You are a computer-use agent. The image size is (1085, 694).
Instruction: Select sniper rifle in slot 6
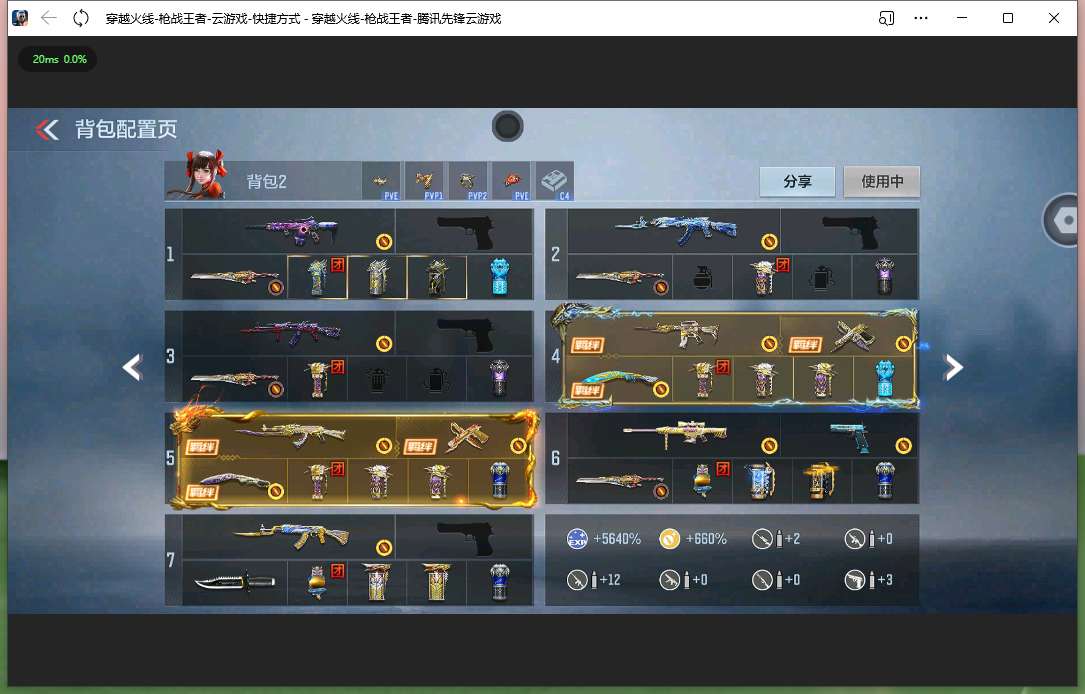(675, 435)
